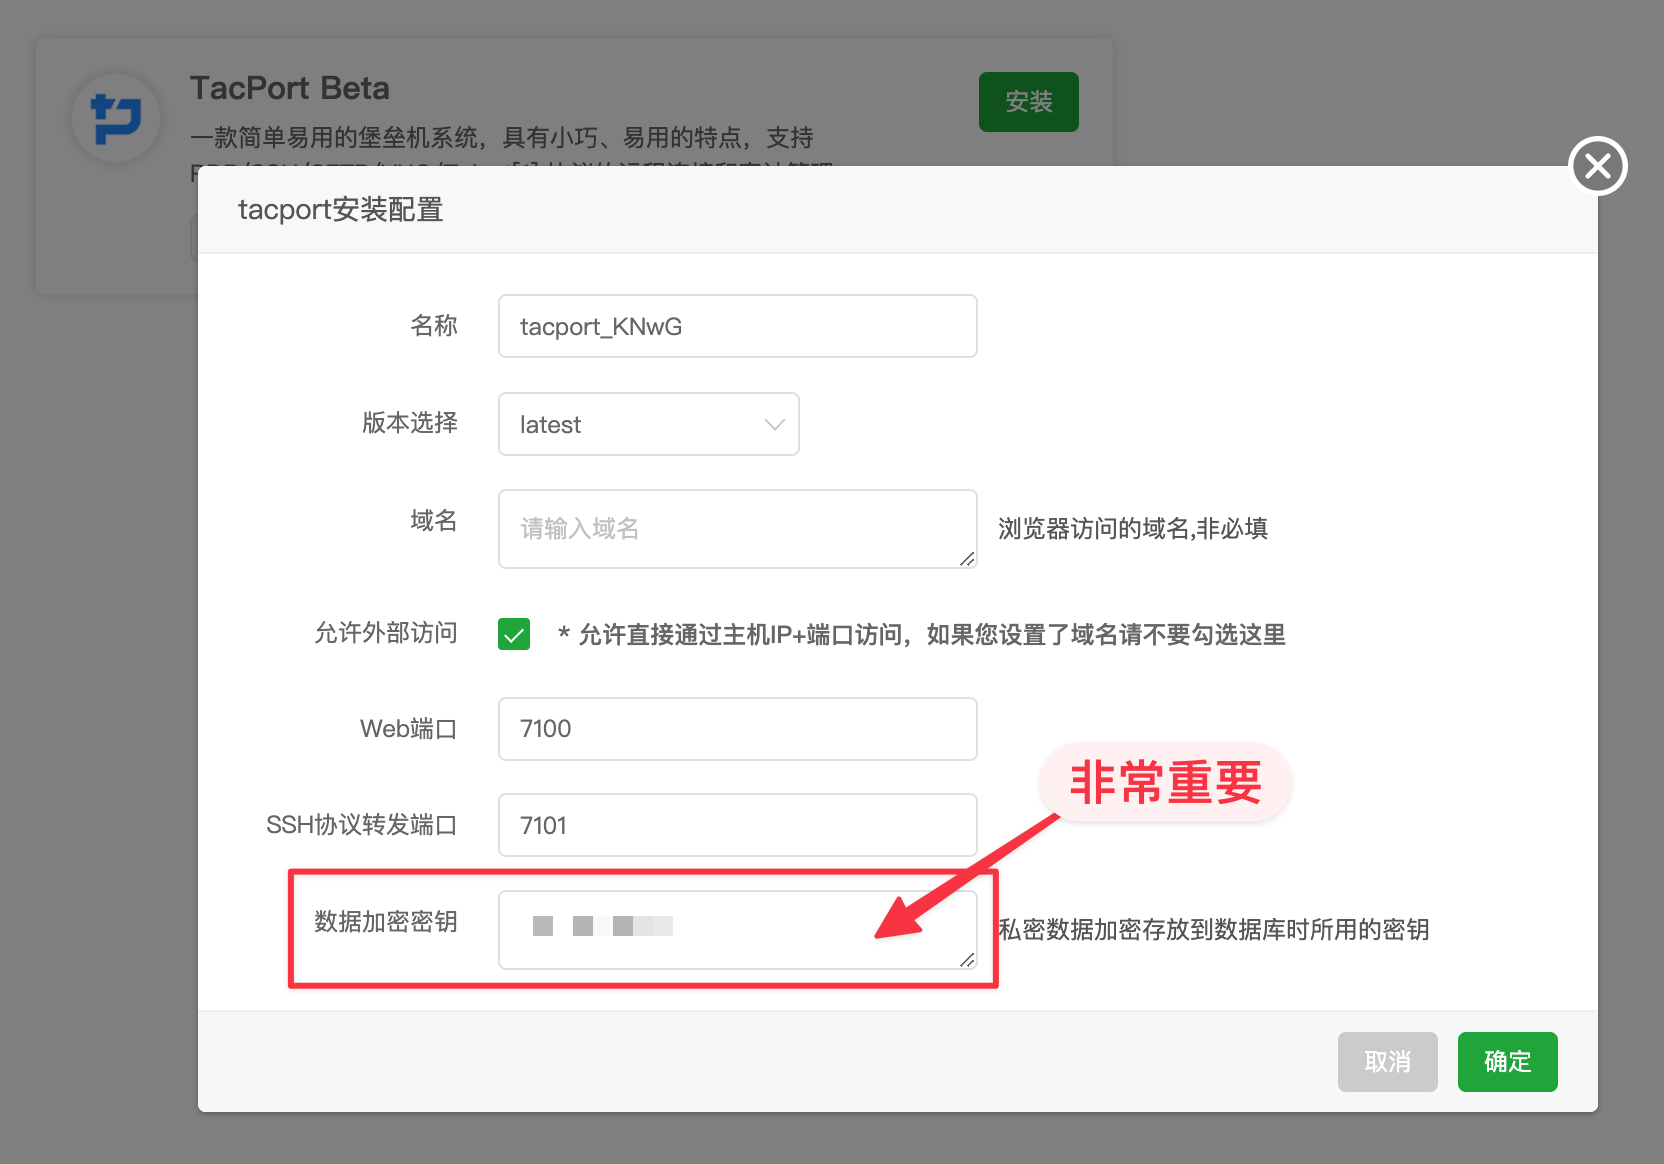The height and width of the screenshot is (1164, 1664).
Task: Click the 域名 label
Action: (434, 521)
